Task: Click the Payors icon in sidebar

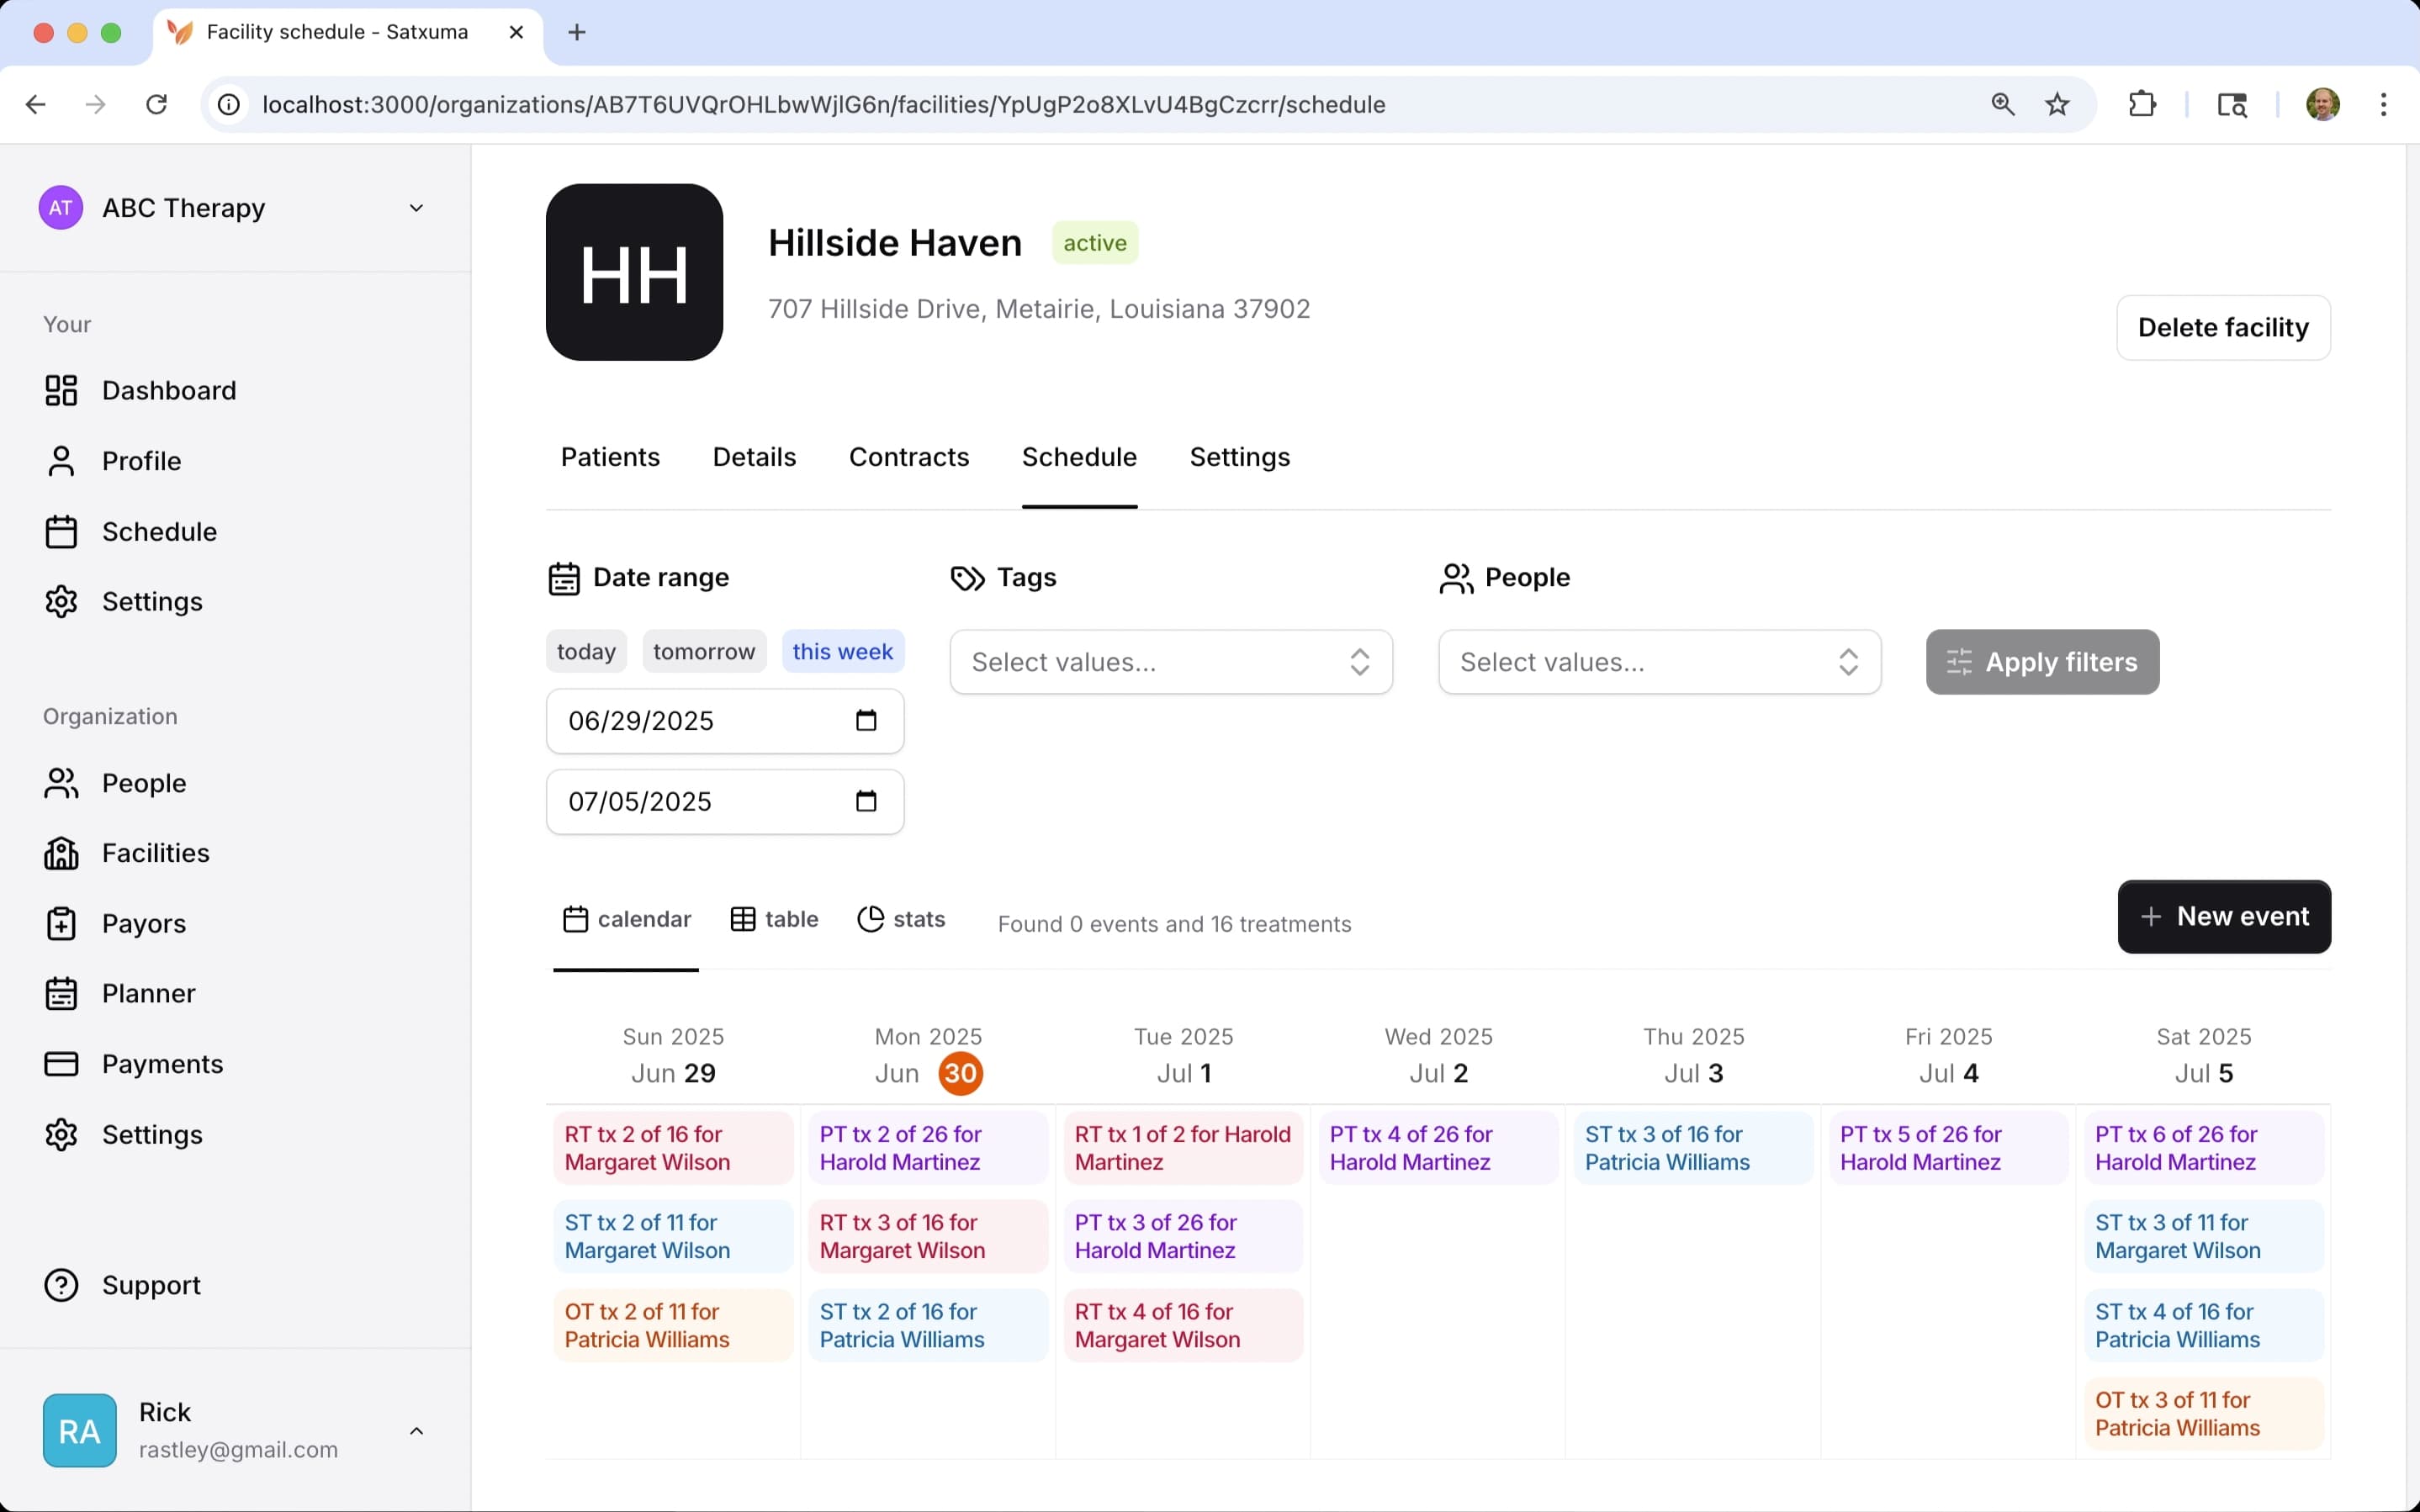Action: click(61, 923)
